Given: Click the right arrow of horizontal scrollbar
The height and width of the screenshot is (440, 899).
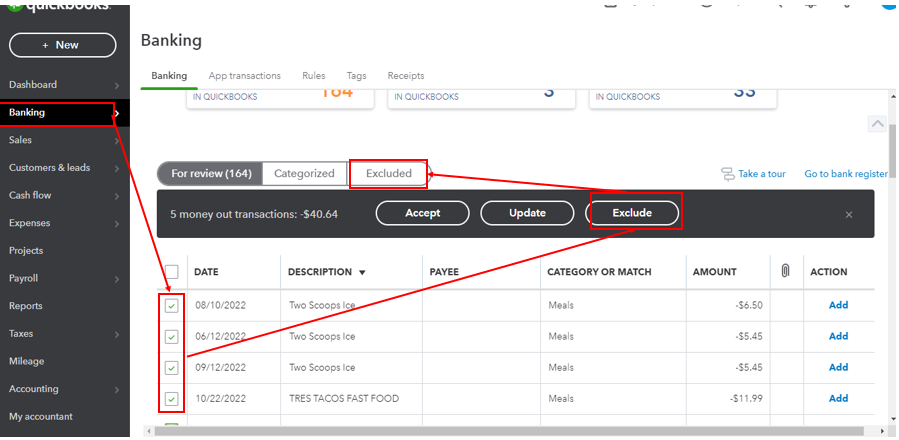Looking at the screenshot, I should click(x=882, y=431).
